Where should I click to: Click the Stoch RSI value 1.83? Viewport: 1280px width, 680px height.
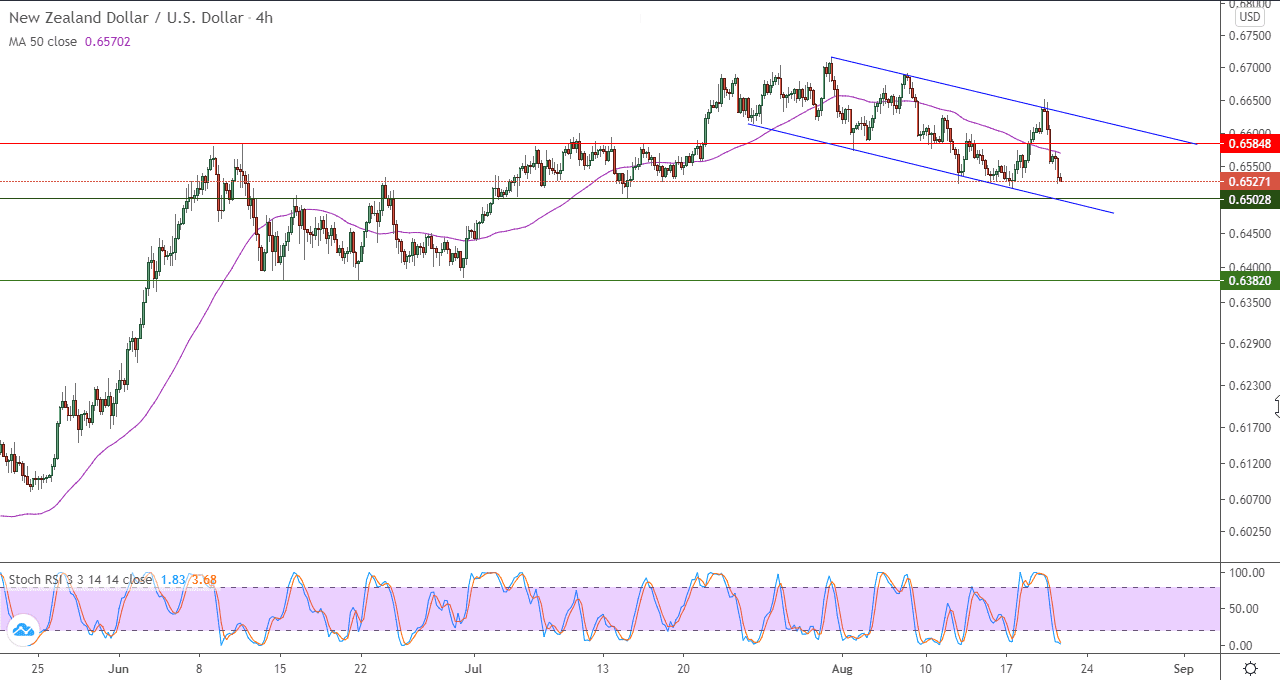pyautogui.click(x=171, y=580)
